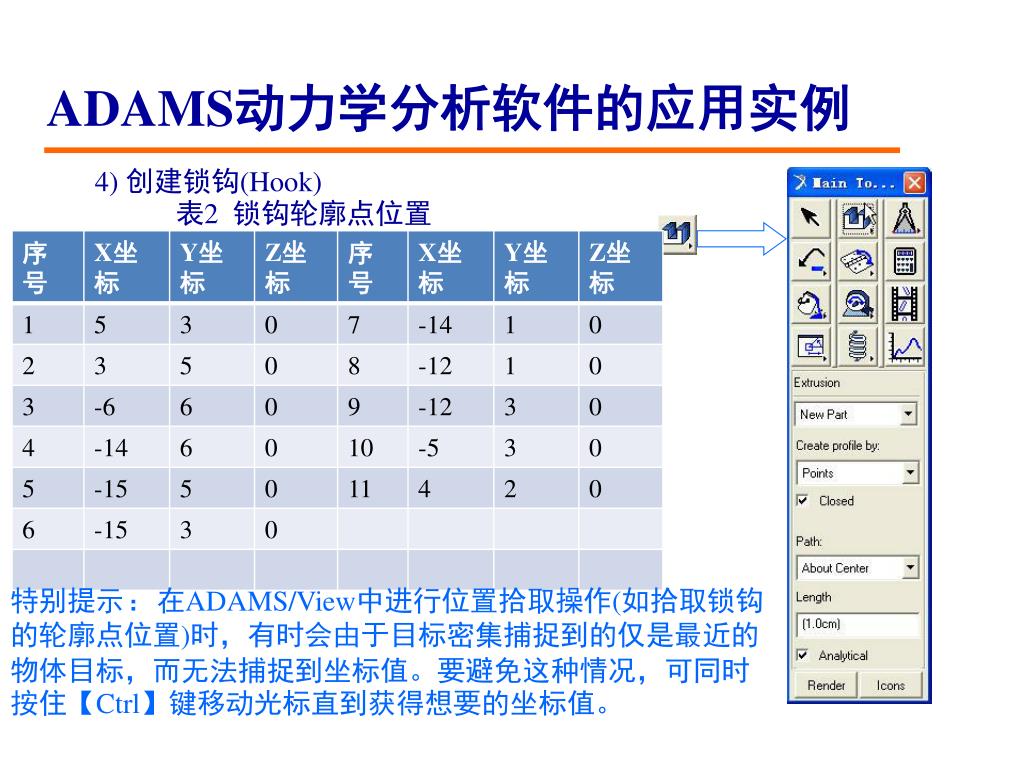Viewport: 1024px width, 768px height.
Task: Click serial number 6 in first column
Action: point(28,530)
